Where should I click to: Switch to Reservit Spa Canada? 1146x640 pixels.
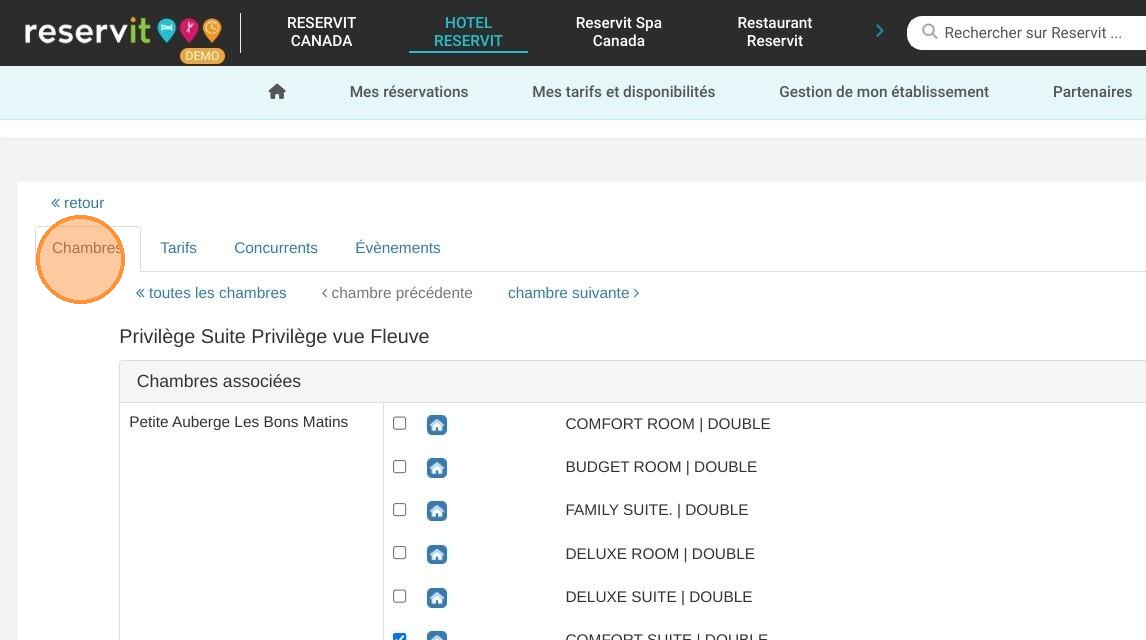pyautogui.click(x=618, y=32)
